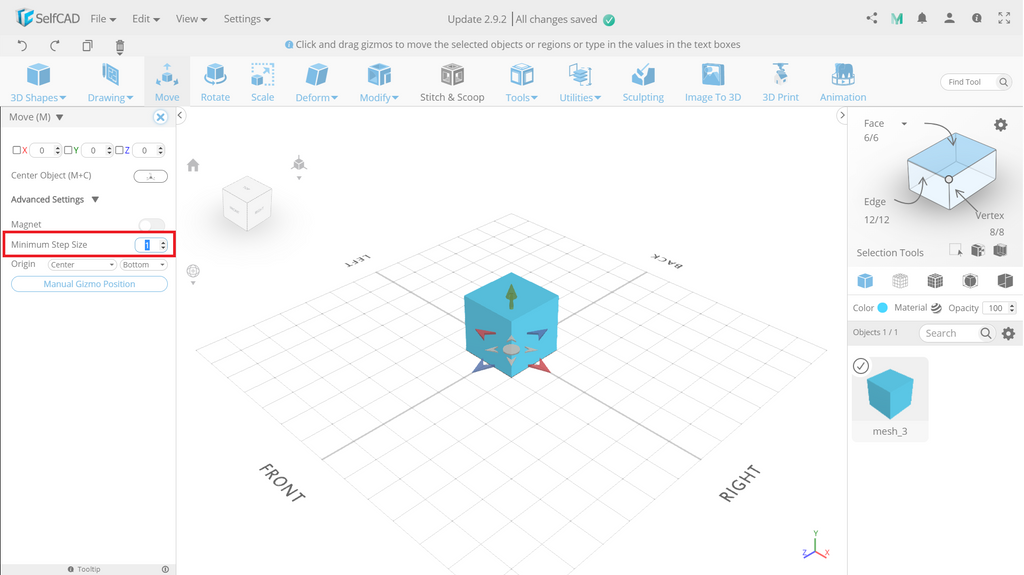
Task: Open the Animation tool
Action: tap(843, 82)
